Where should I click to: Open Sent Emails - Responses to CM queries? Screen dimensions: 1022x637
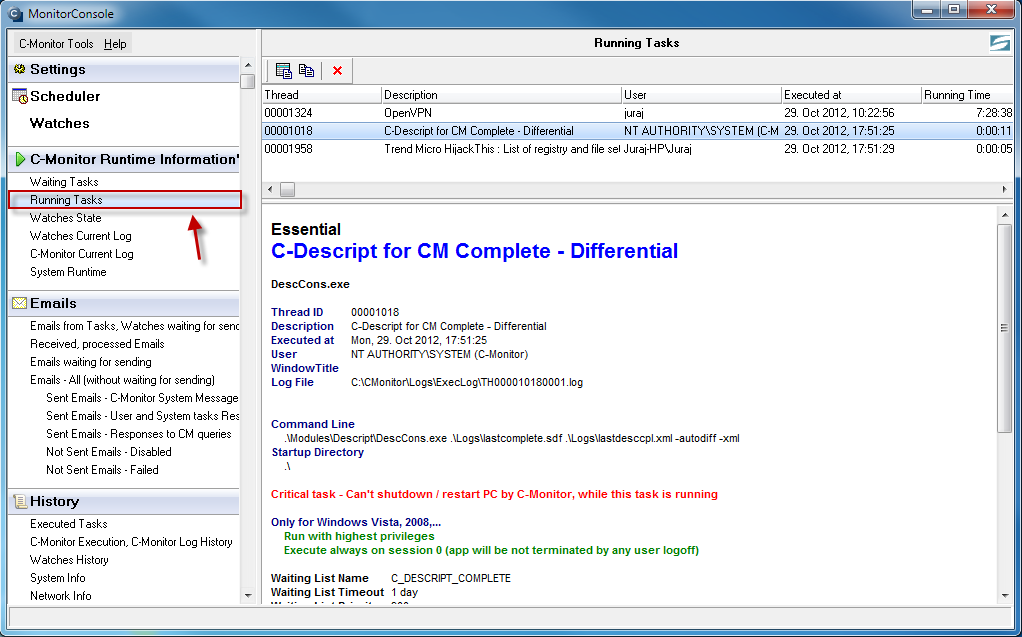pos(139,434)
